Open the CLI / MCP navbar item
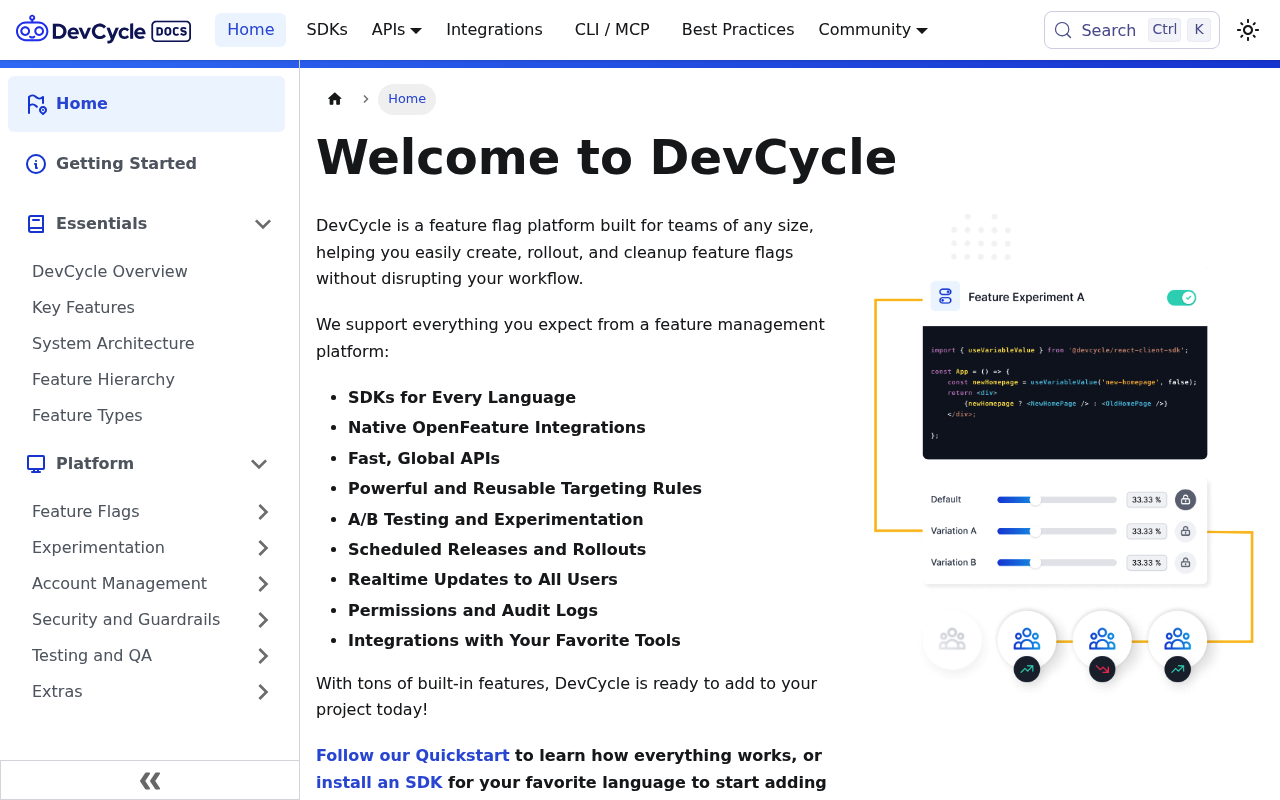 612,30
